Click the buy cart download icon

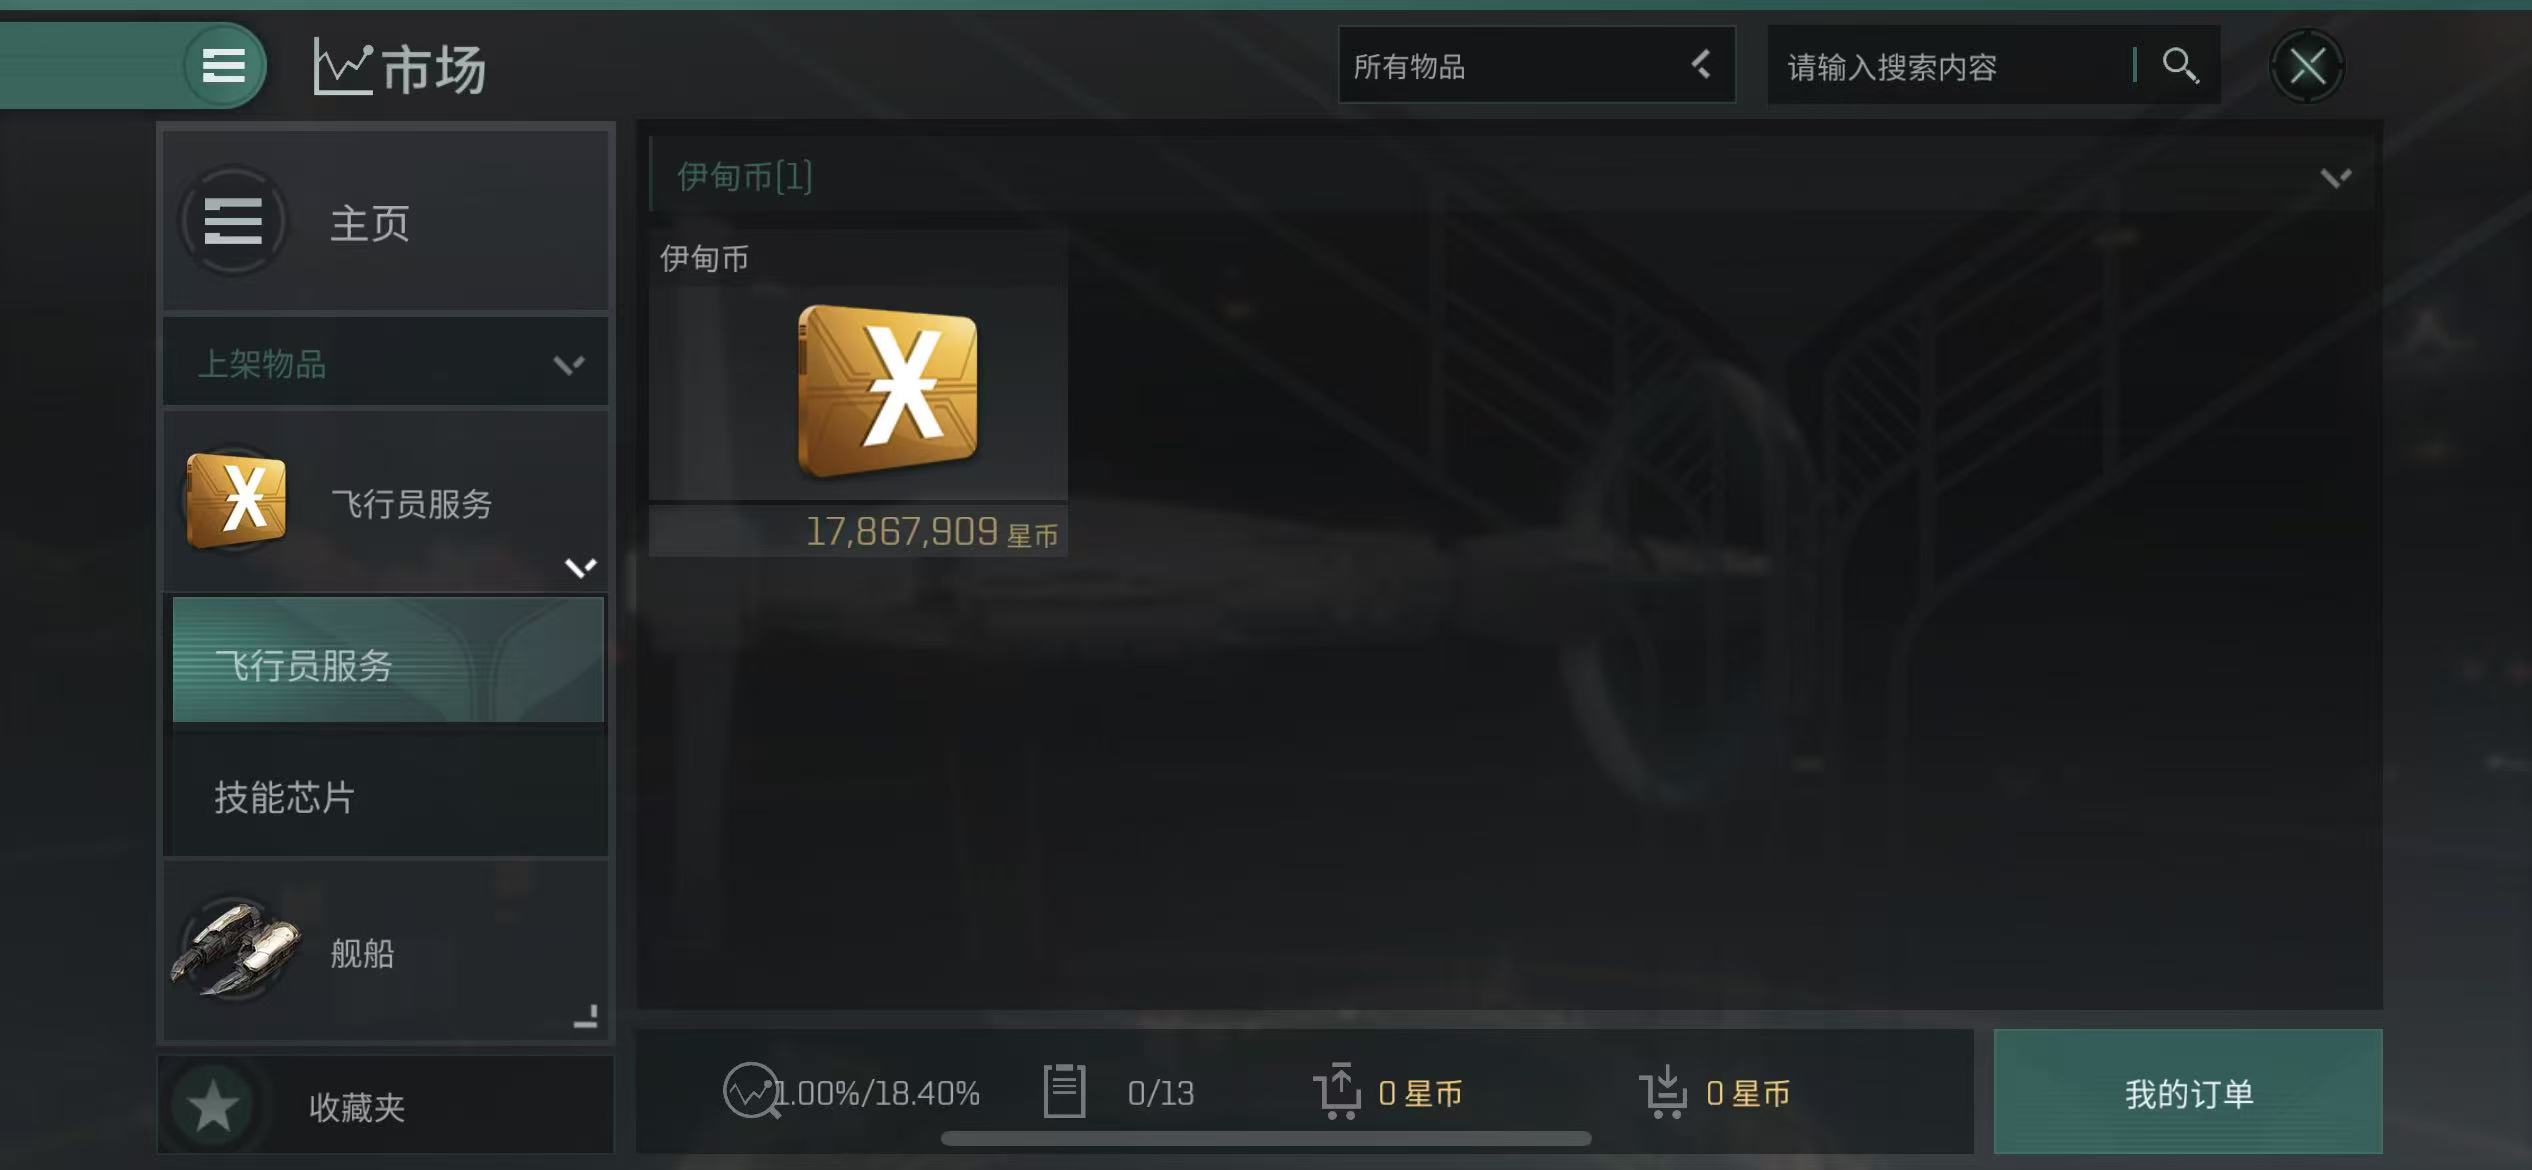(1663, 1091)
